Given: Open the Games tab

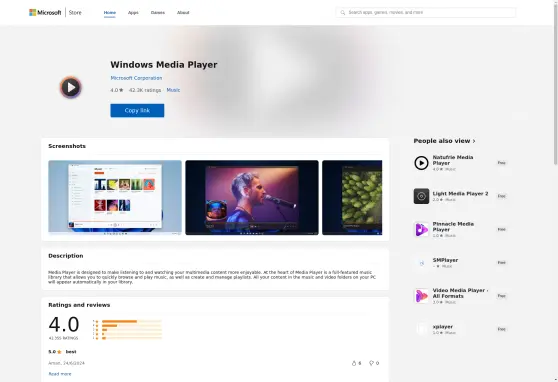Looking at the screenshot, I should coord(158,12).
